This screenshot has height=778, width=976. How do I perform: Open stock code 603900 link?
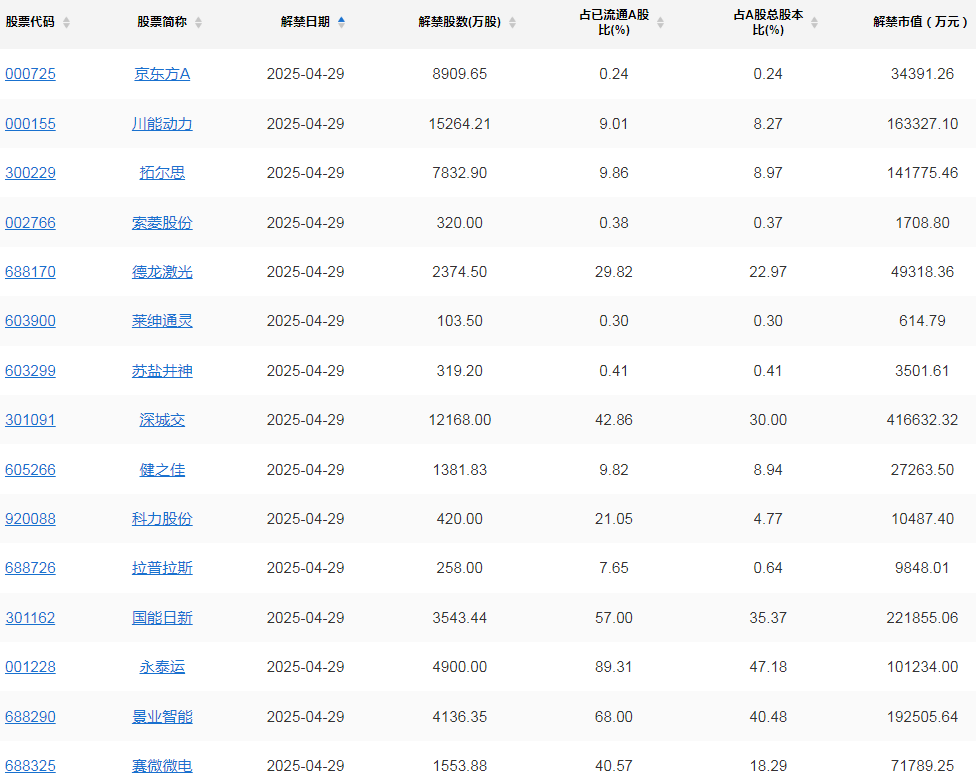[30, 321]
